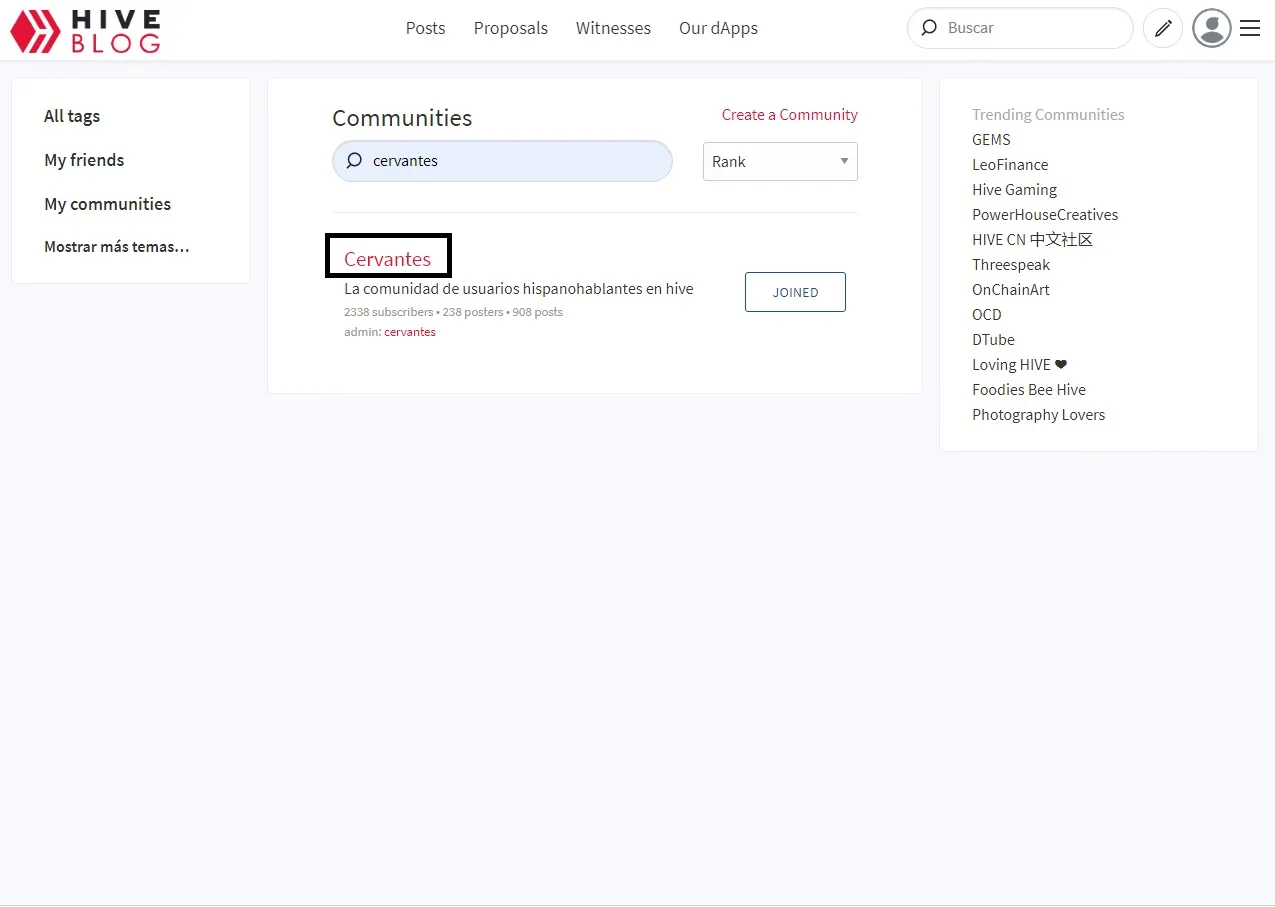Open the Proposals page
The height and width of the screenshot is (907, 1275).
(x=511, y=28)
